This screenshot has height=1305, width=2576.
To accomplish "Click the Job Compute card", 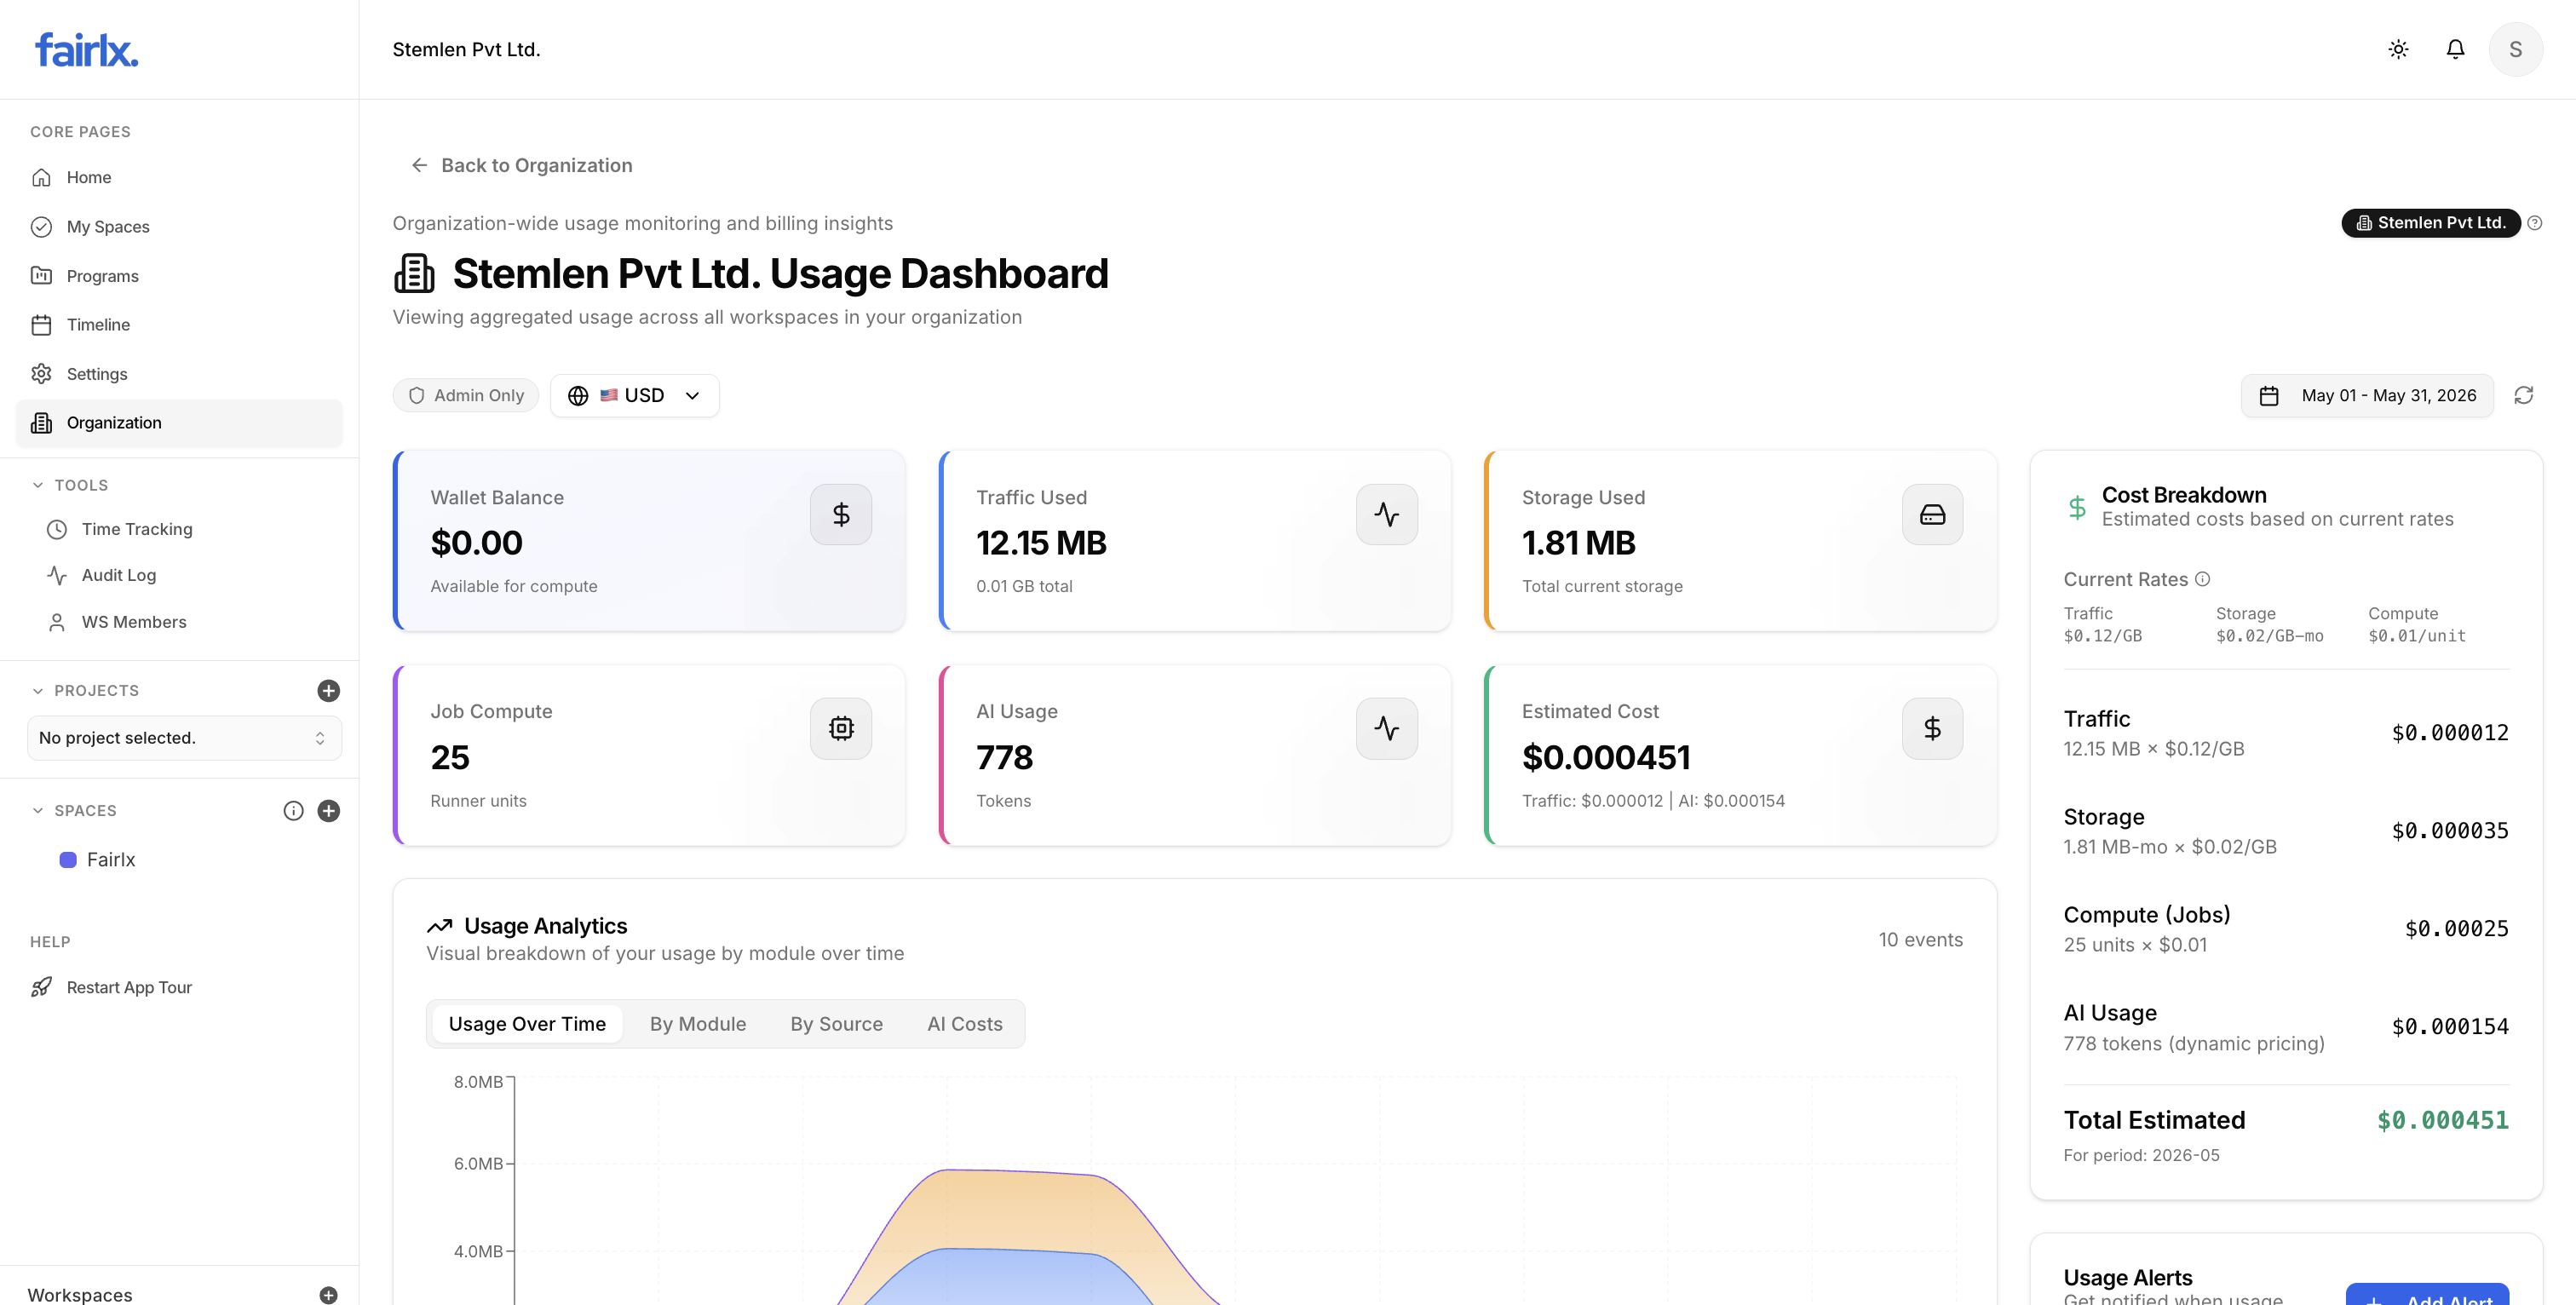I will (x=649, y=755).
